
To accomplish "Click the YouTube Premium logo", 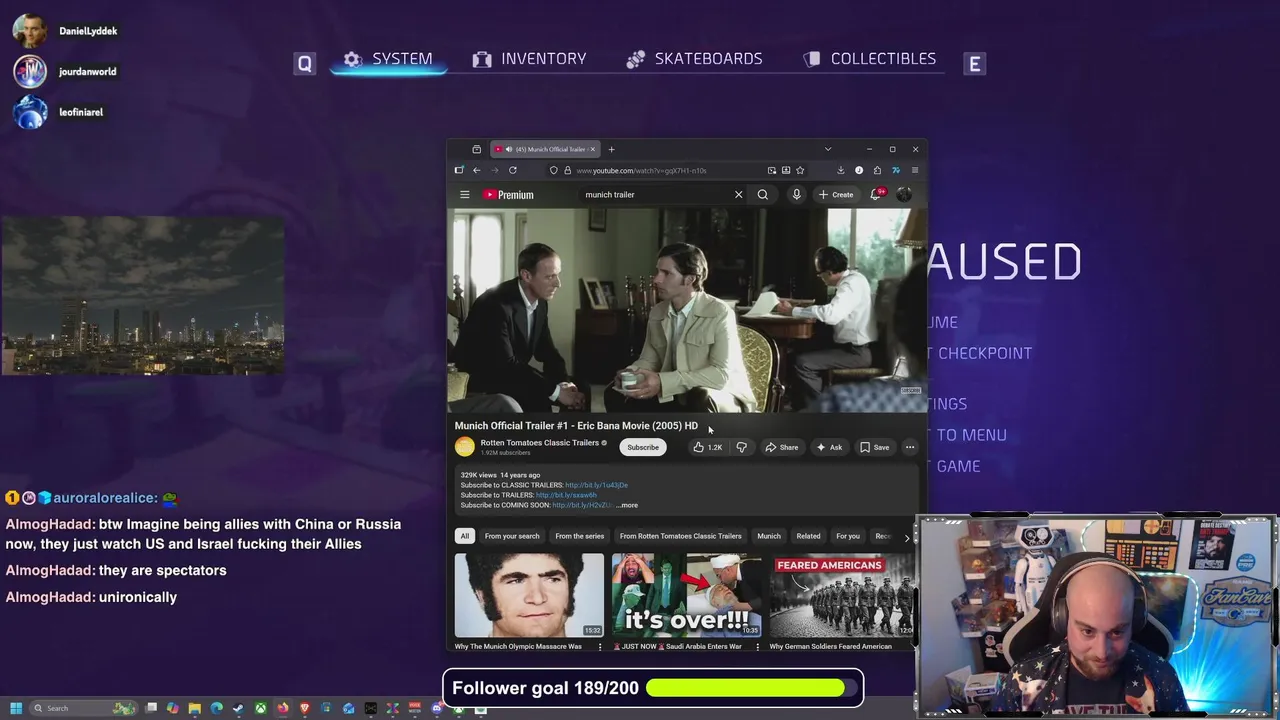I will click(509, 195).
